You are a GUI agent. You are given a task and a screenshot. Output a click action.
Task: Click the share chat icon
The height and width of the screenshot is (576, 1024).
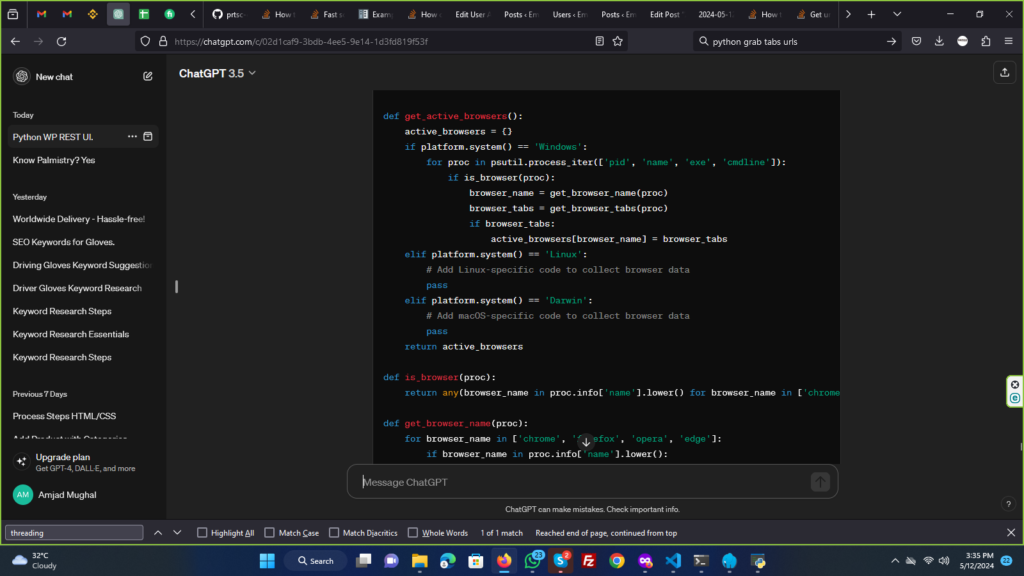(1003, 73)
